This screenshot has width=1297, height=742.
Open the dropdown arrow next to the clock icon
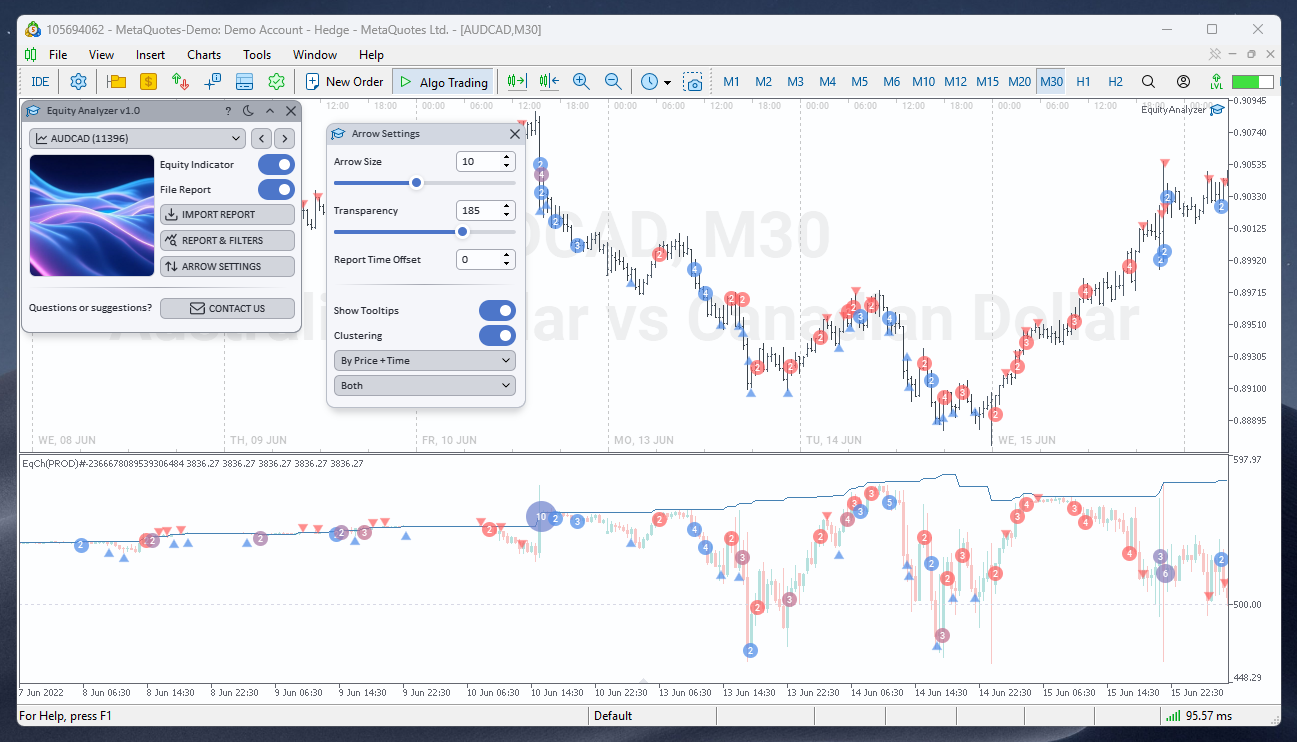click(668, 83)
